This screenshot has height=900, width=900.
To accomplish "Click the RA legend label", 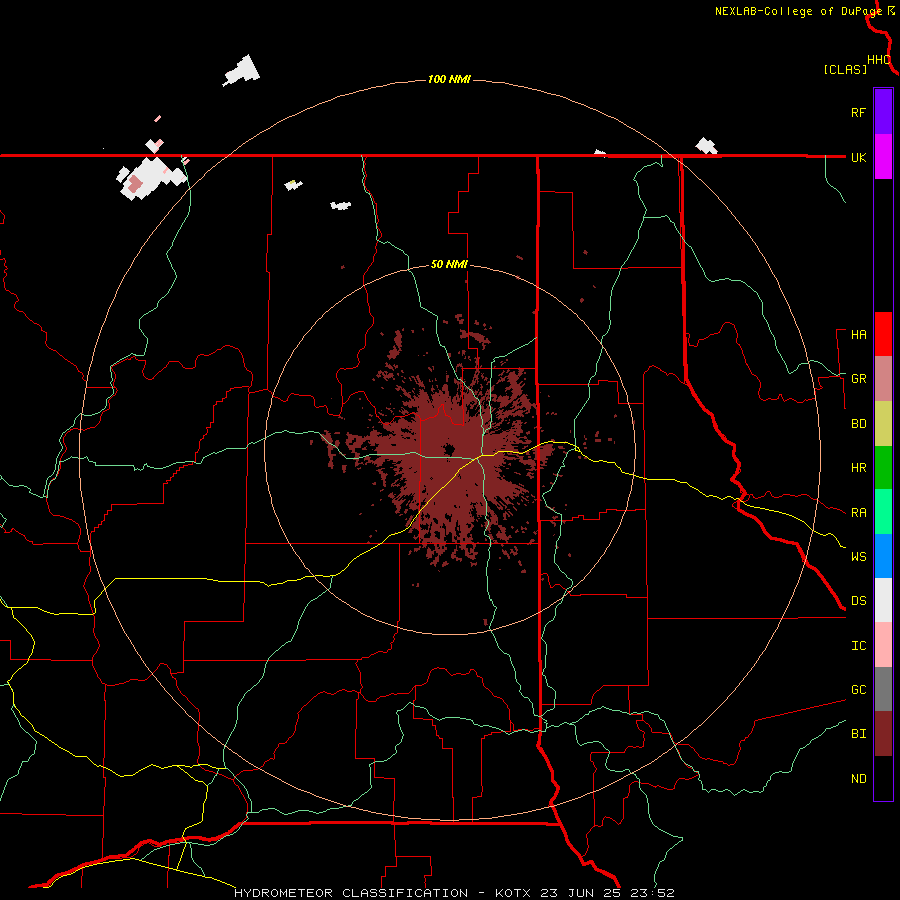I will click(x=858, y=513).
